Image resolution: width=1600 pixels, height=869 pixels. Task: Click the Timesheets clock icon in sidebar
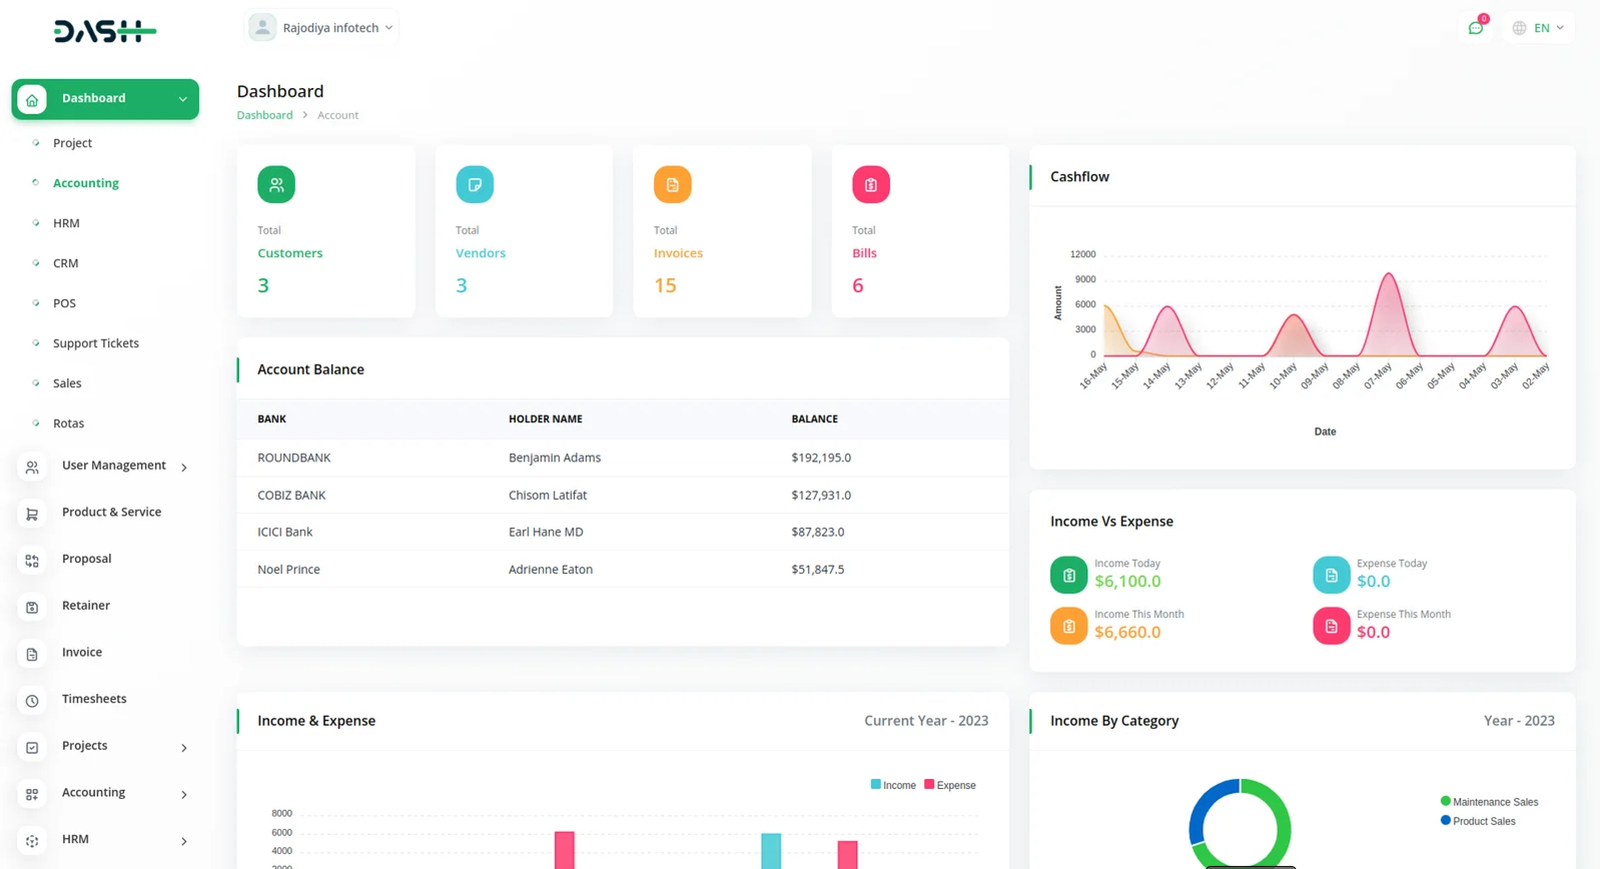32,700
